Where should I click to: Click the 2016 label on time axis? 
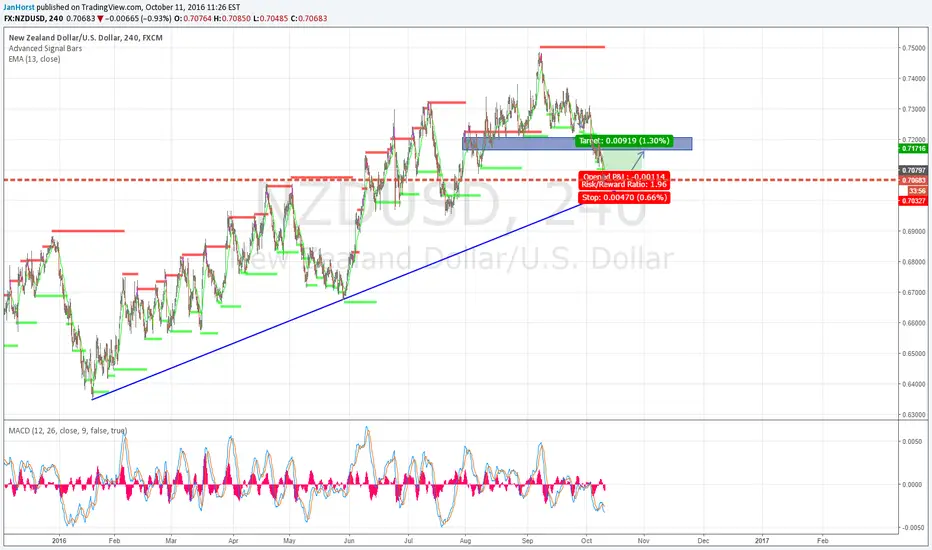pos(59,540)
